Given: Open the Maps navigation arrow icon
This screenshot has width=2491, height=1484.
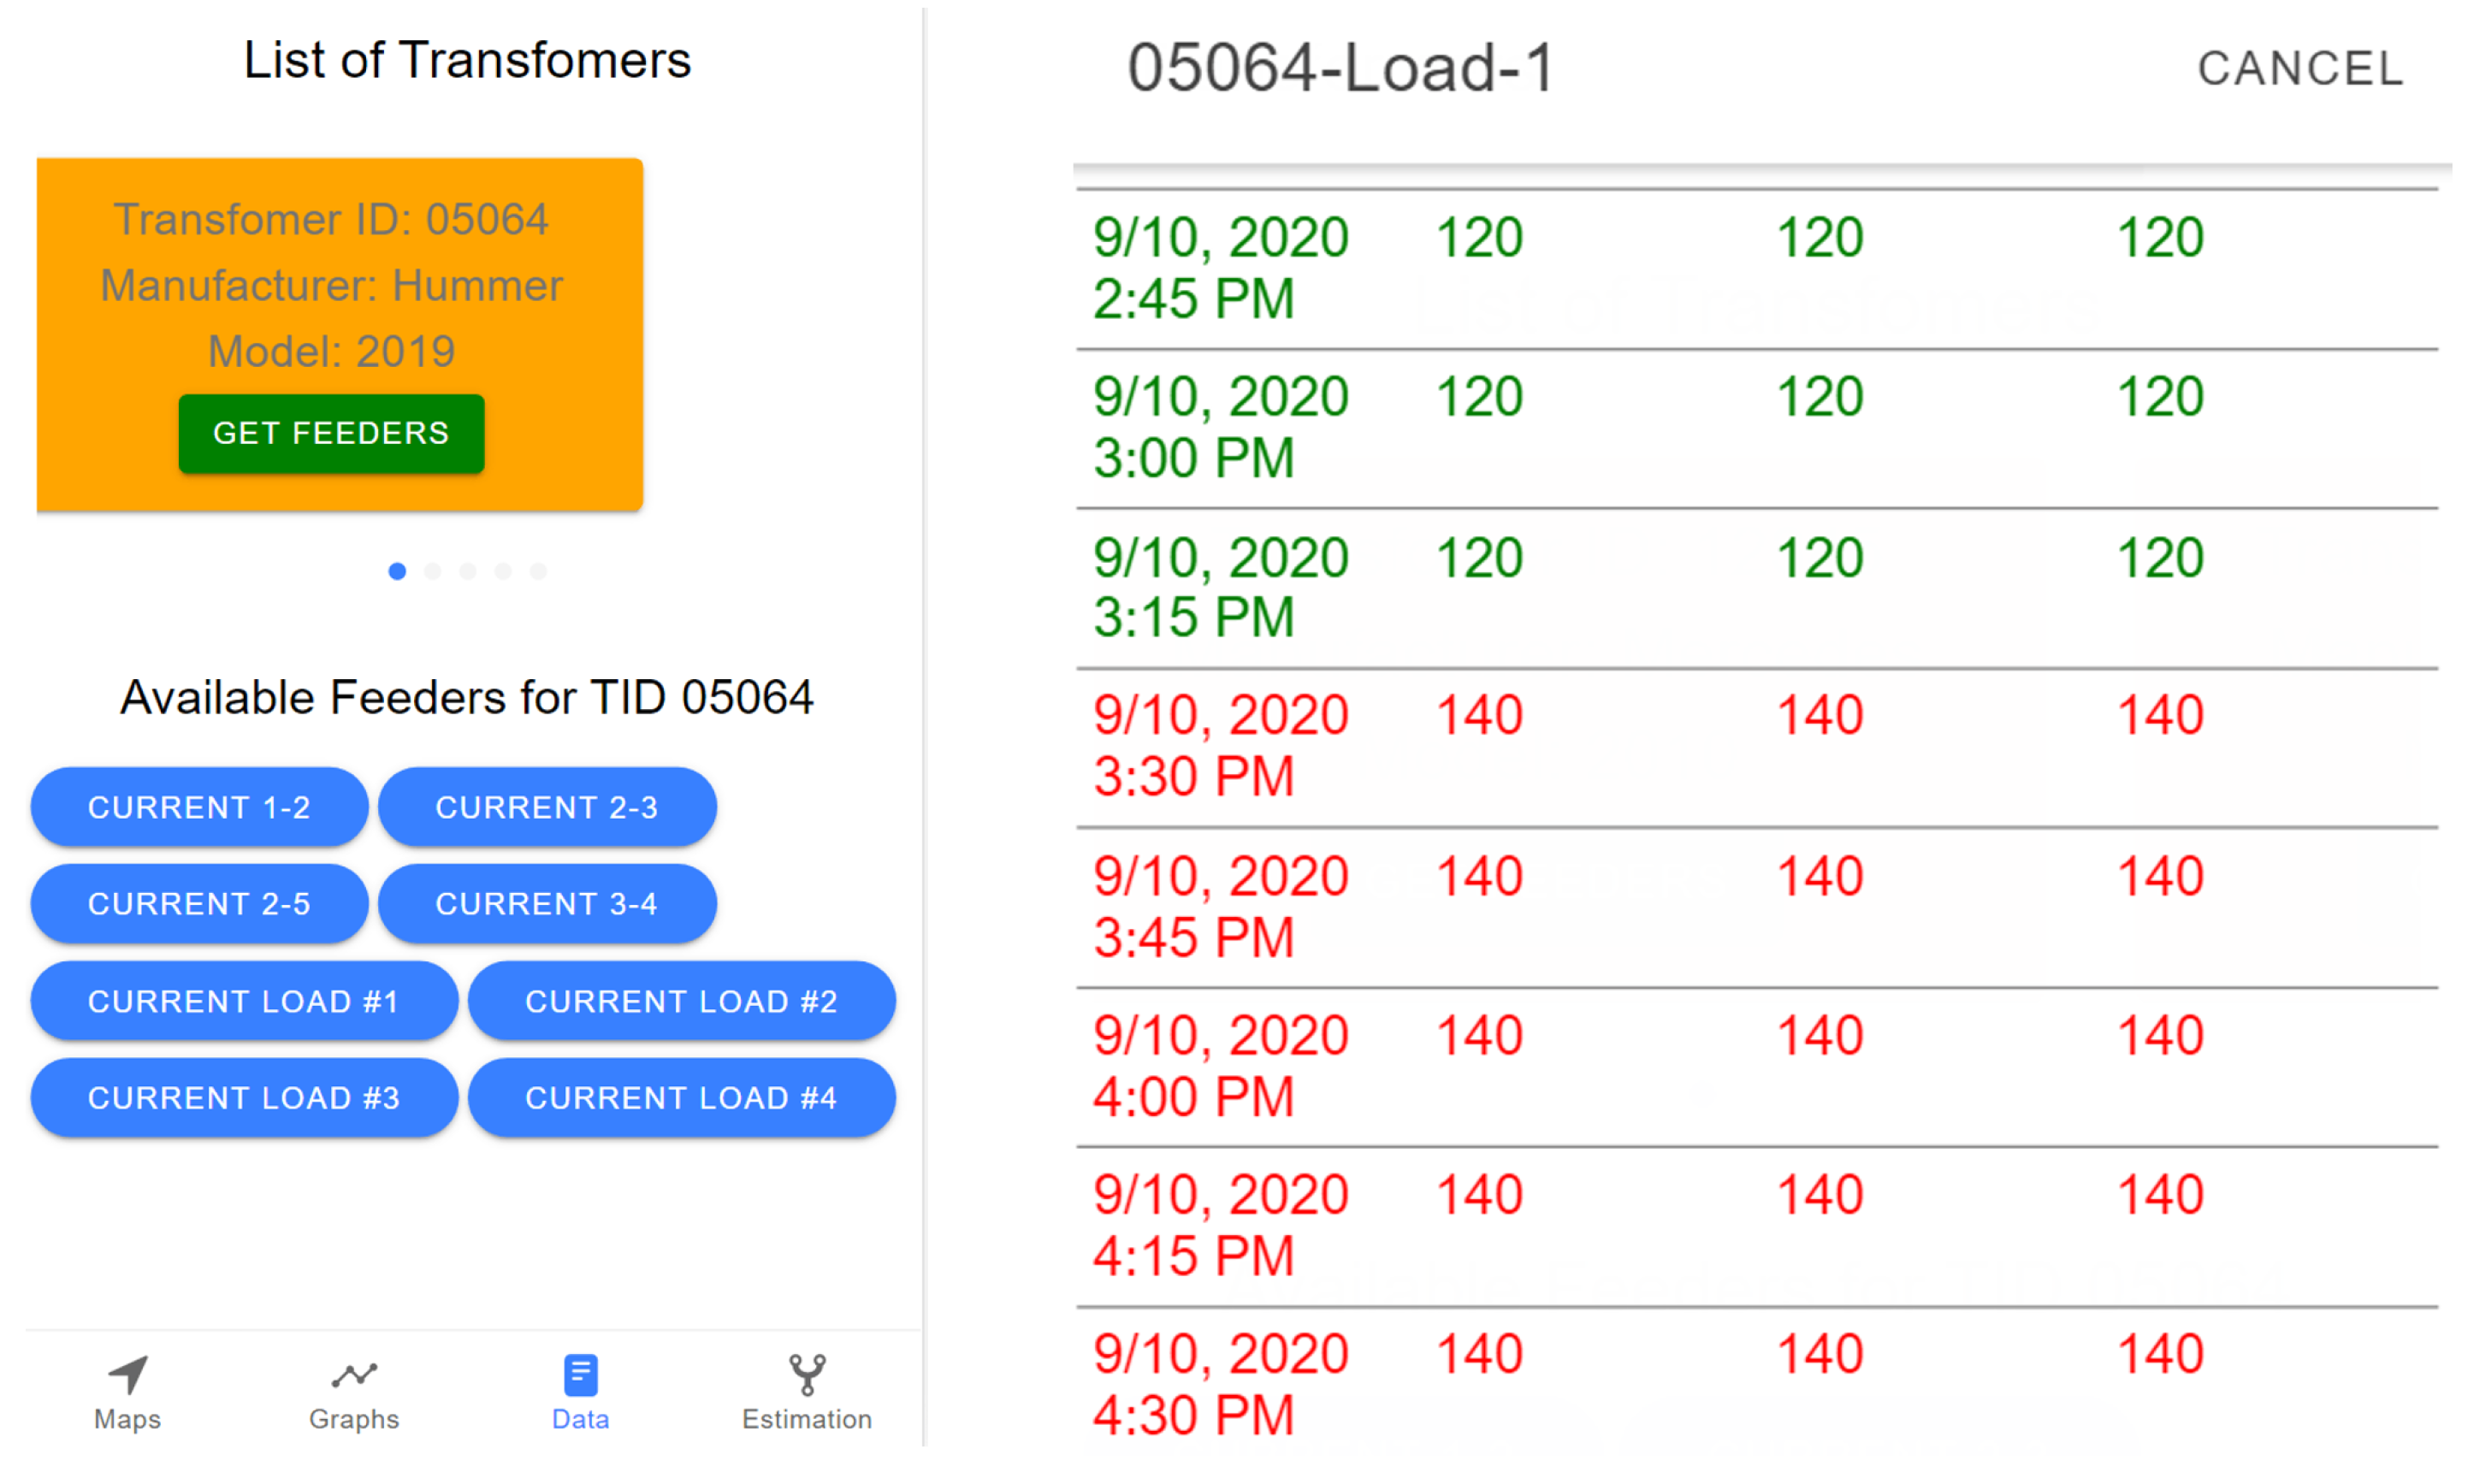Looking at the screenshot, I should [x=128, y=1376].
